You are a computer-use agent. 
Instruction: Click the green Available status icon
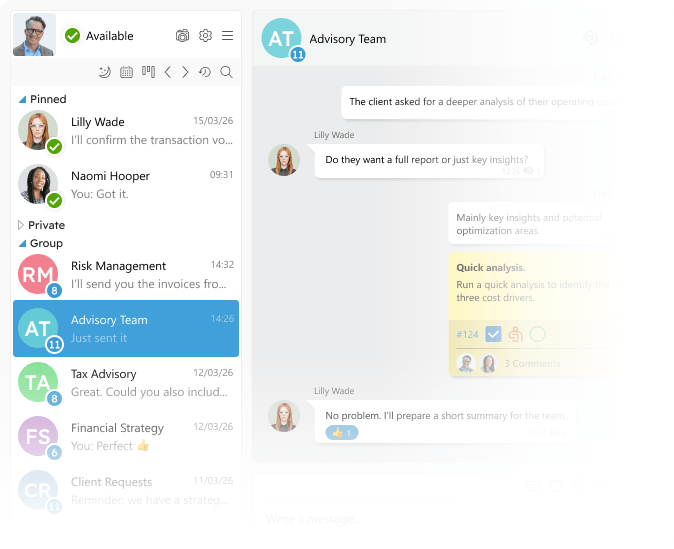(x=72, y=35)
